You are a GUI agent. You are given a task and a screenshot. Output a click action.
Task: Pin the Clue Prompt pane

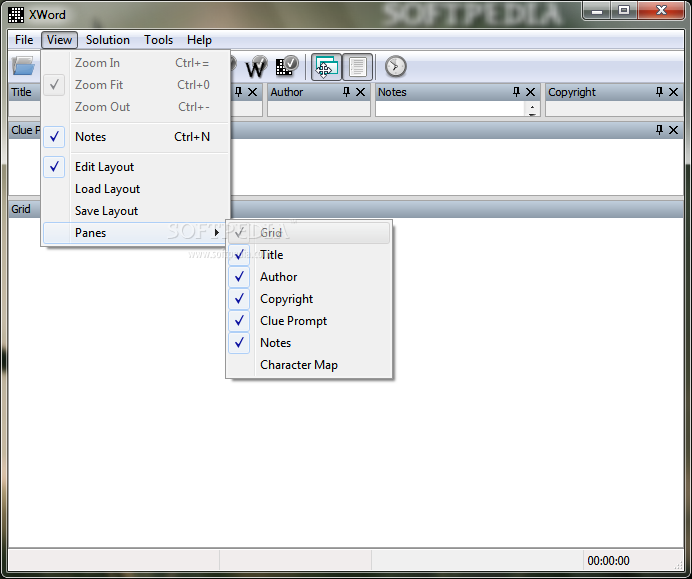tap(659, 130)
